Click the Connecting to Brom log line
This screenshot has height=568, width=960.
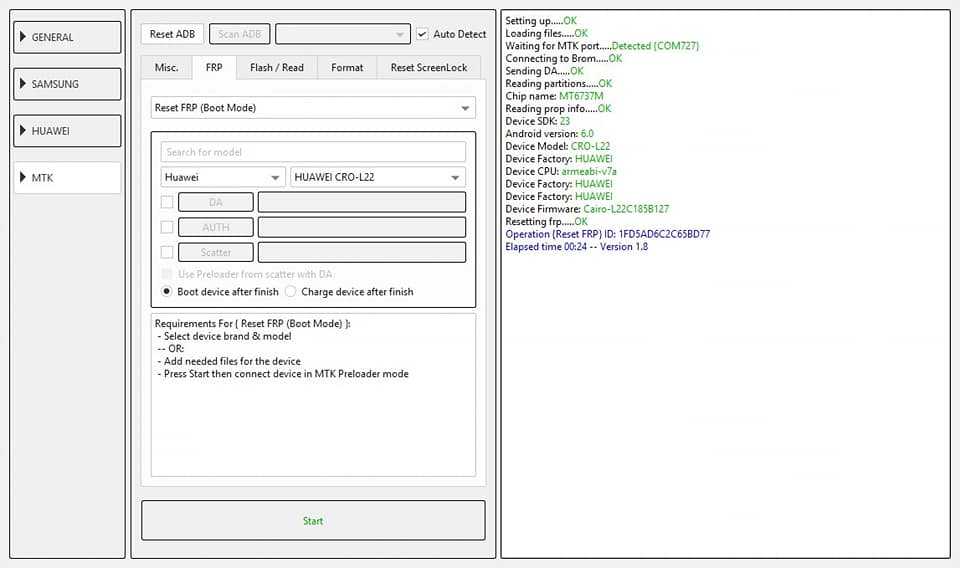[x=563, y=58]
